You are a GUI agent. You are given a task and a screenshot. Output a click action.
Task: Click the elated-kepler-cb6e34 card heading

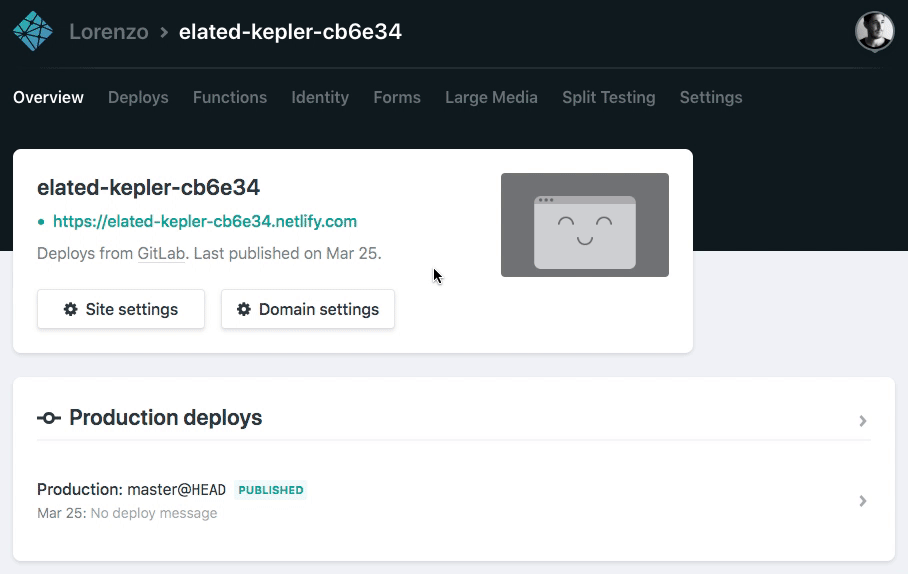coord(148,188)
